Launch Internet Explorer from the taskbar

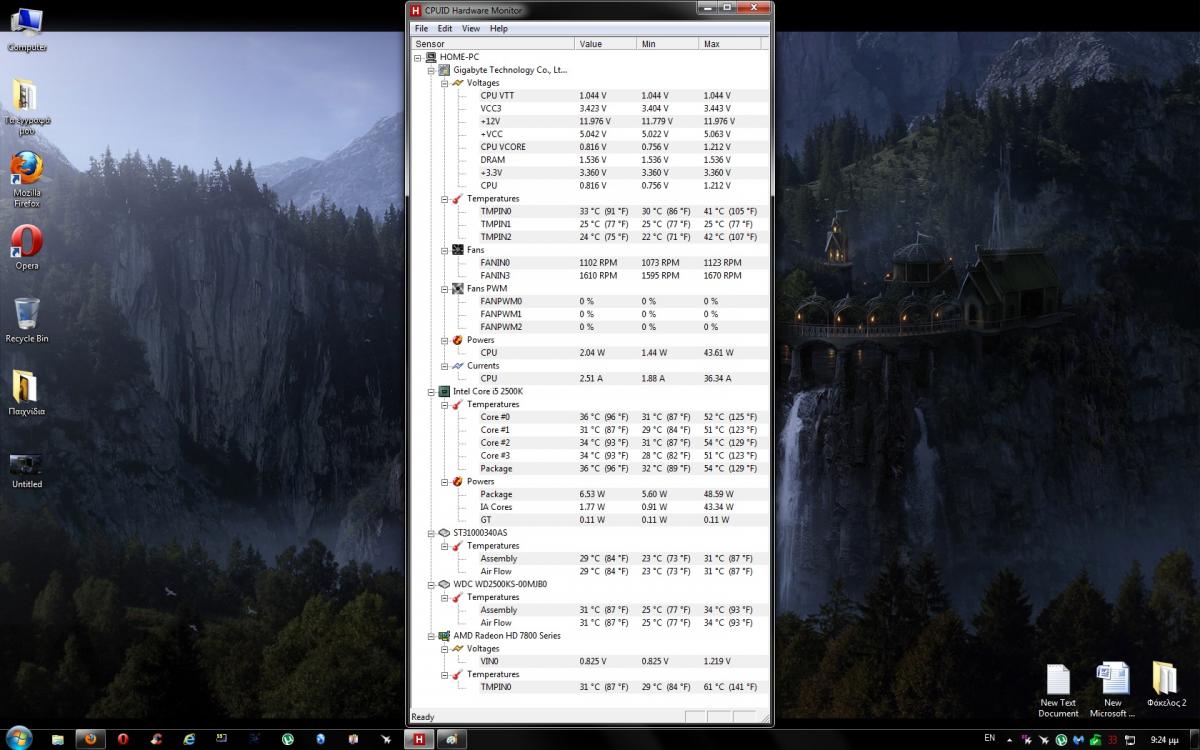pyautogui.click(x=189, y=739)
